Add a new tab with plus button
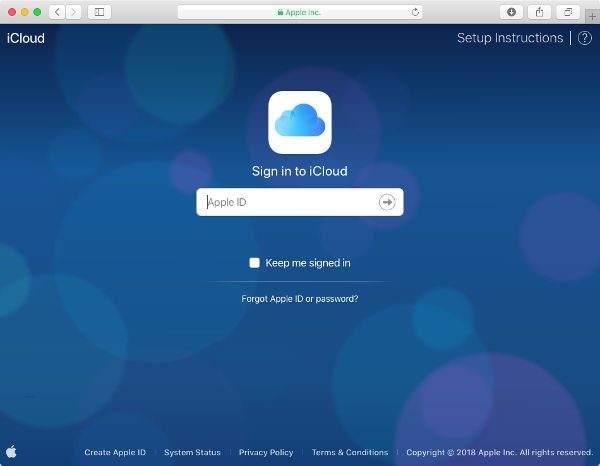The width and height of the screenshot is (600, 466). (x=592, y=16)
